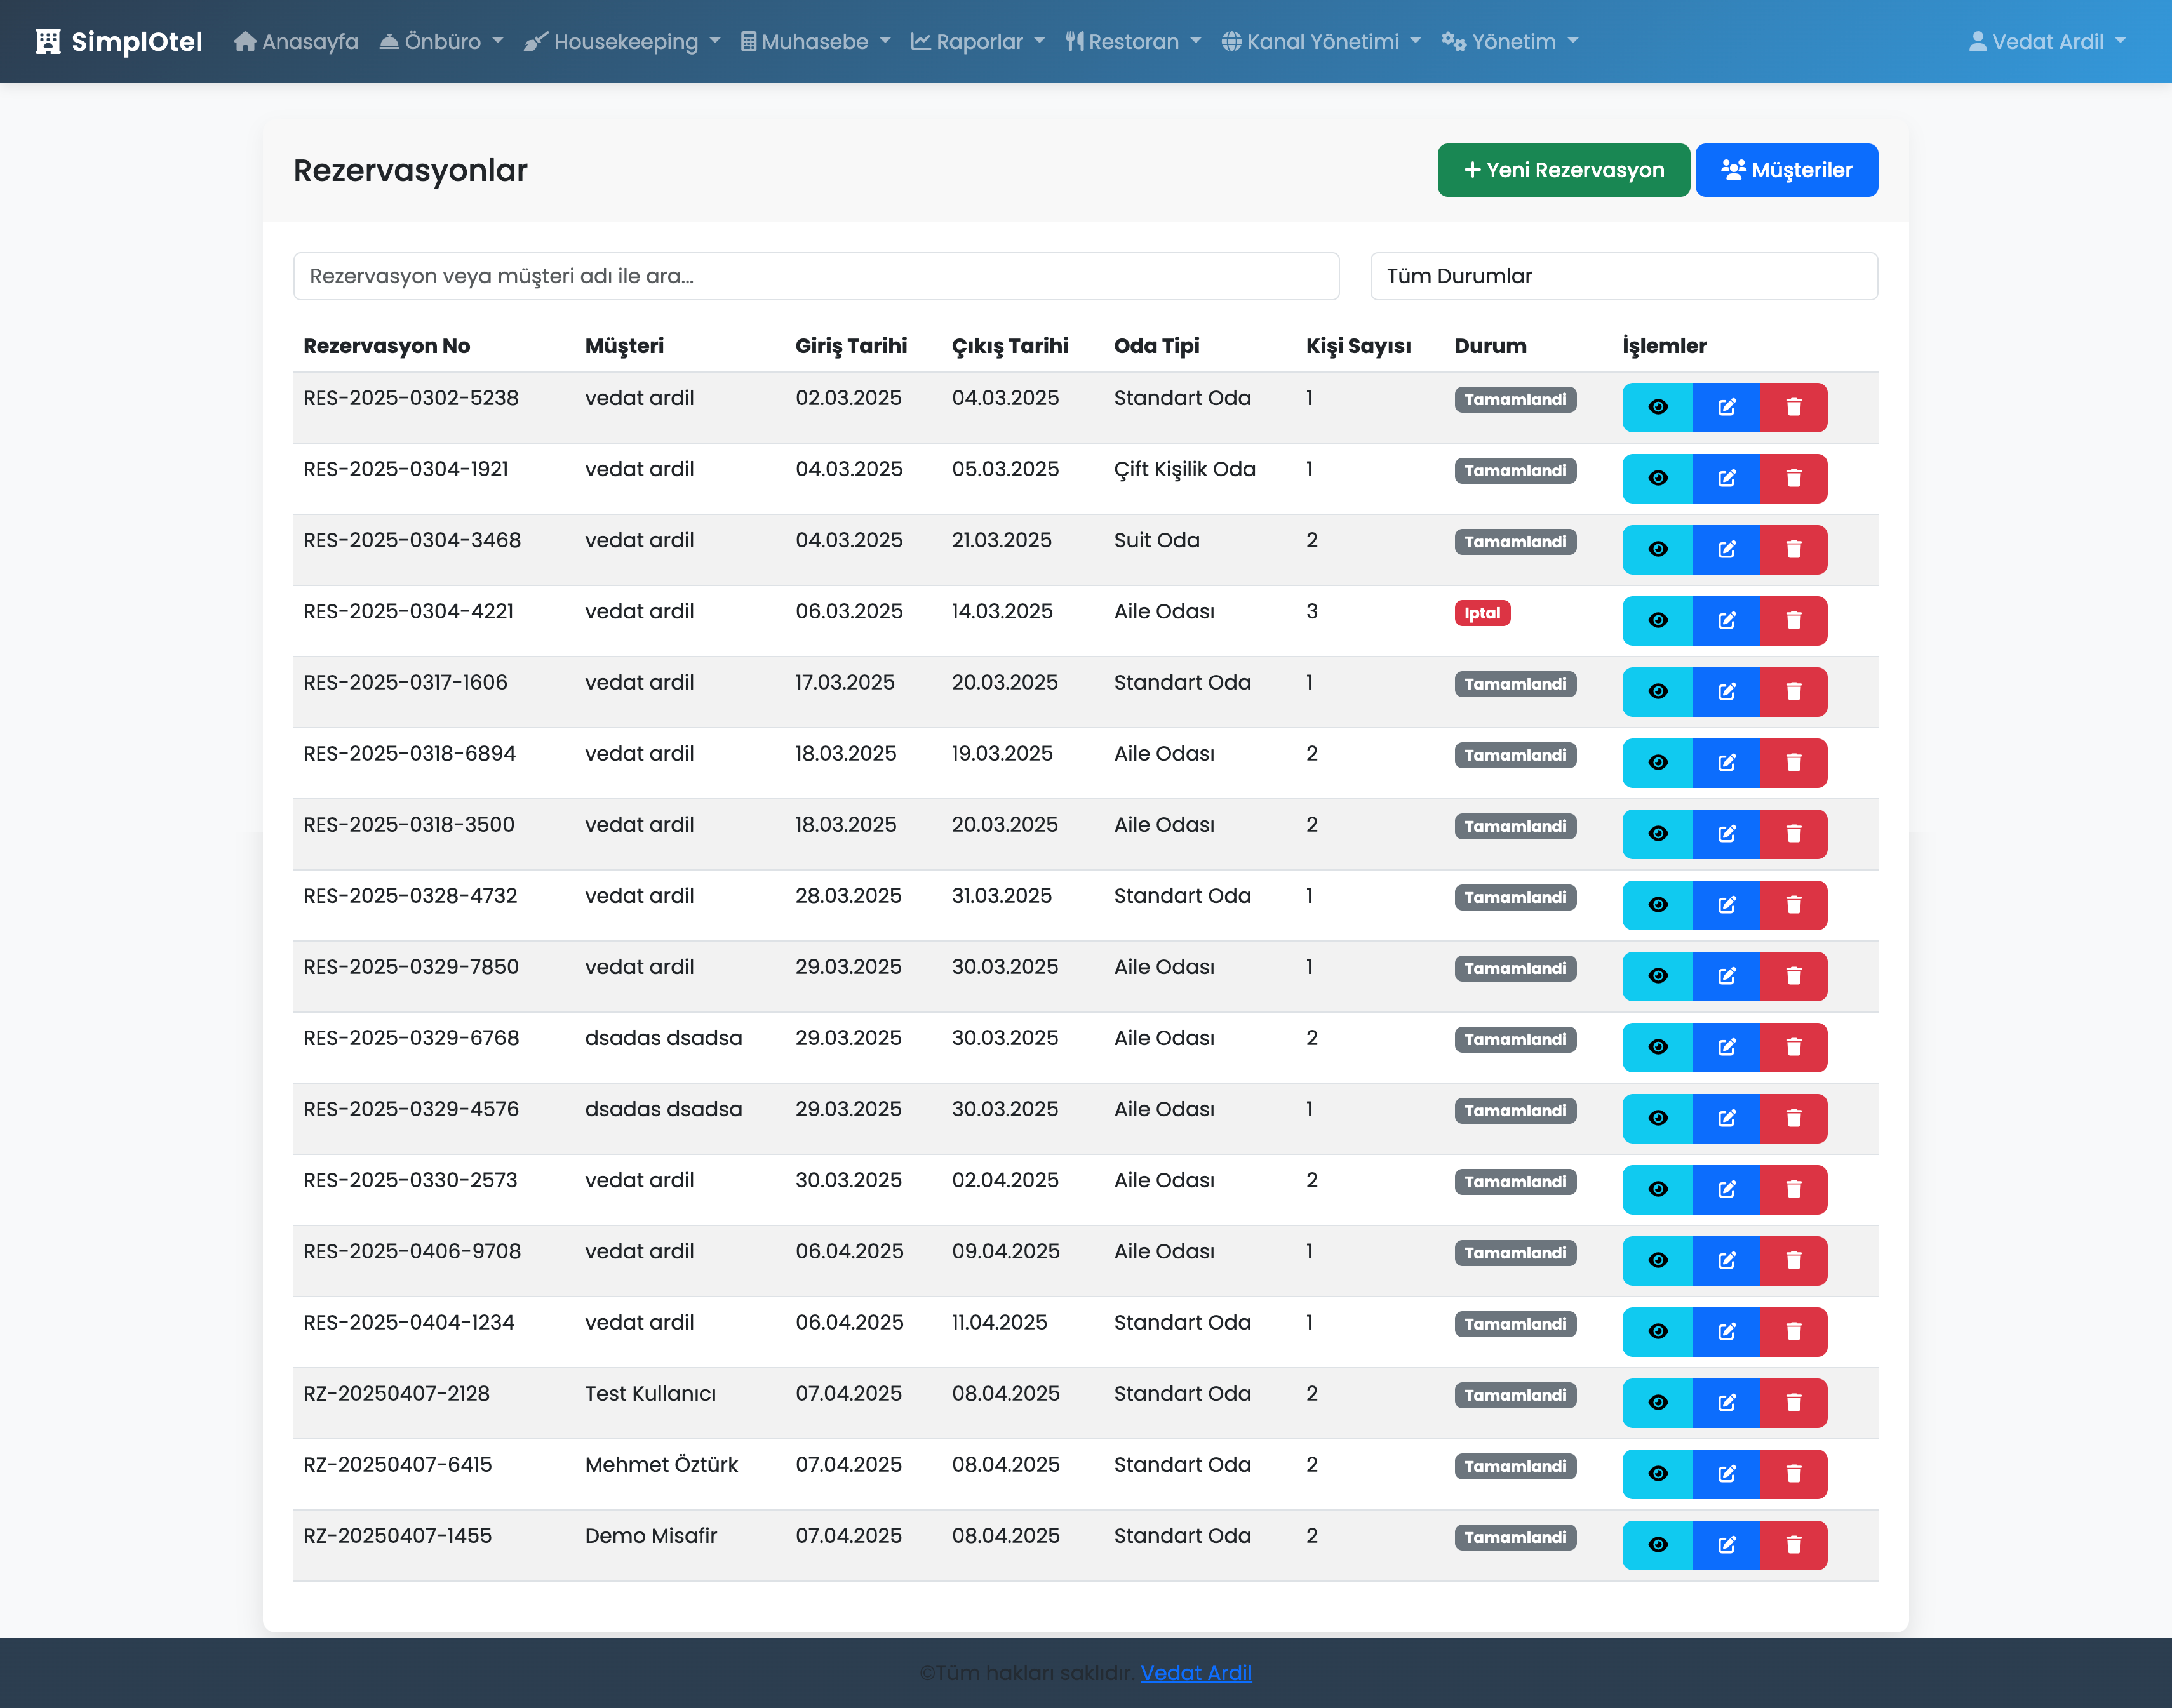Open the Tüm Durumlar status filter
The height and width of the screenshot is (1708, 2172).
[1623, 276]
